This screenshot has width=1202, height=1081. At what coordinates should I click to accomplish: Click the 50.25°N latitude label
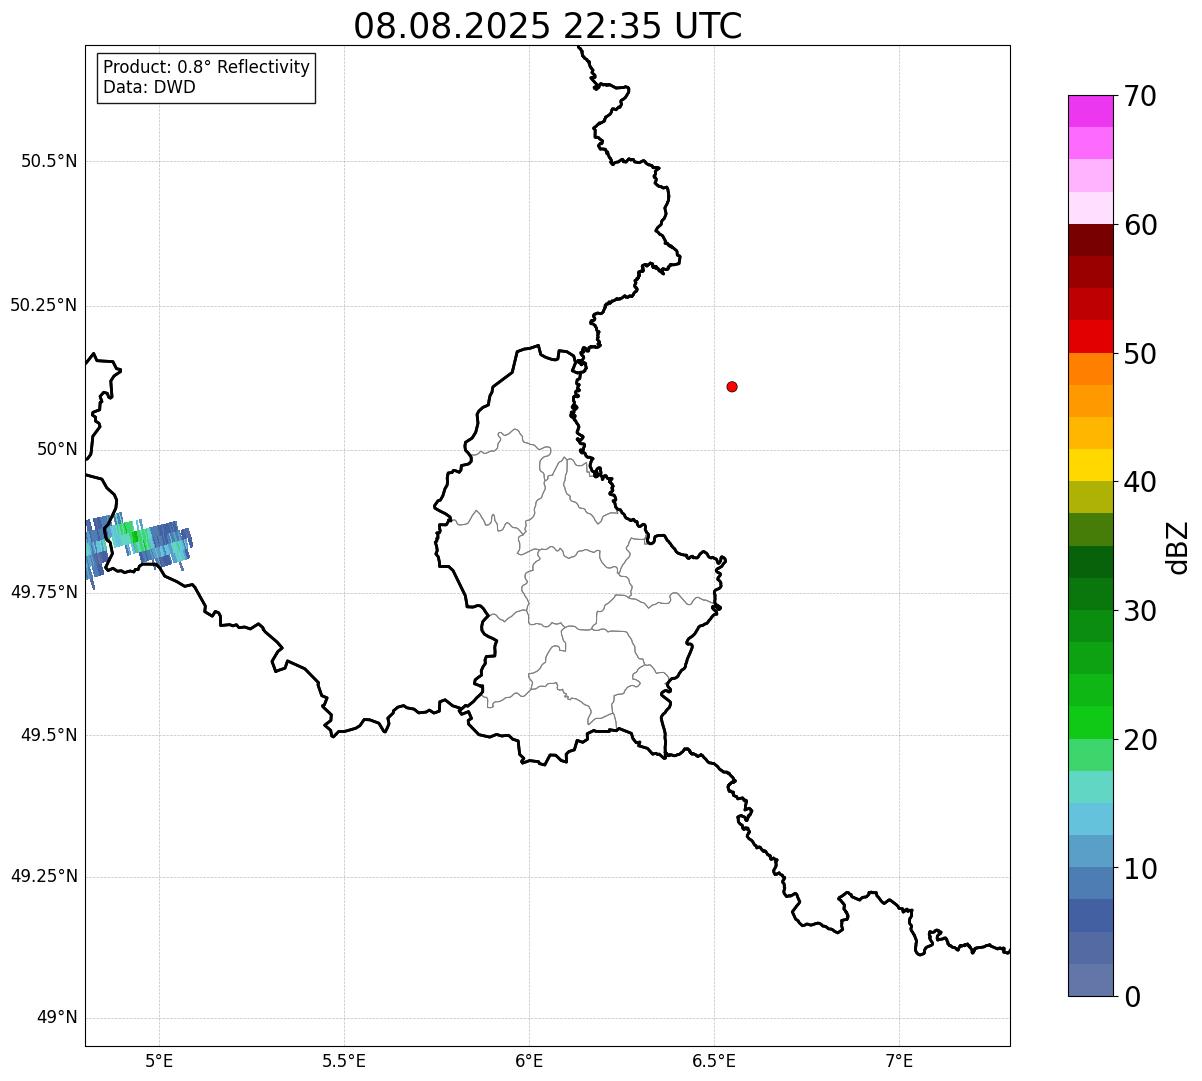coord(44,305)
